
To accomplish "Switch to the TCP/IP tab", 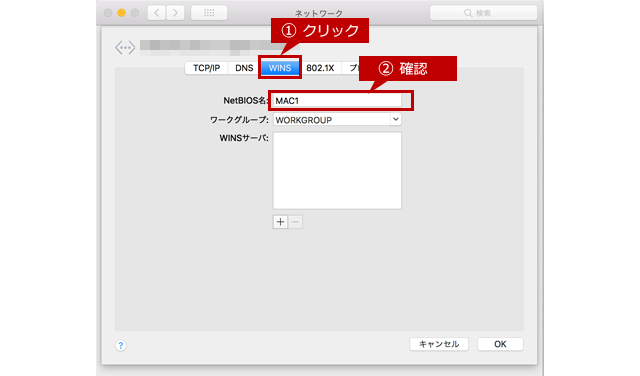I will click(x=207, y=68).
